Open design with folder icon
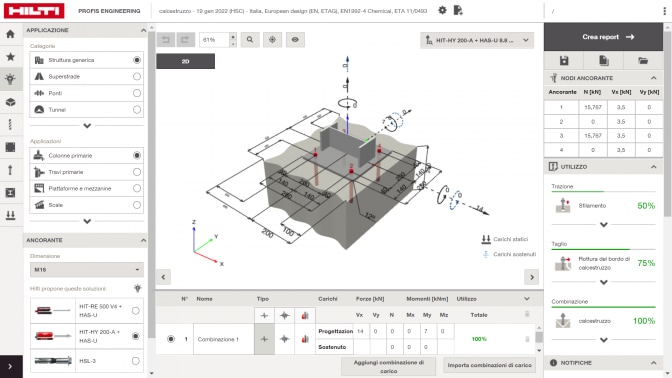672x378 pixels. point(643,61)
